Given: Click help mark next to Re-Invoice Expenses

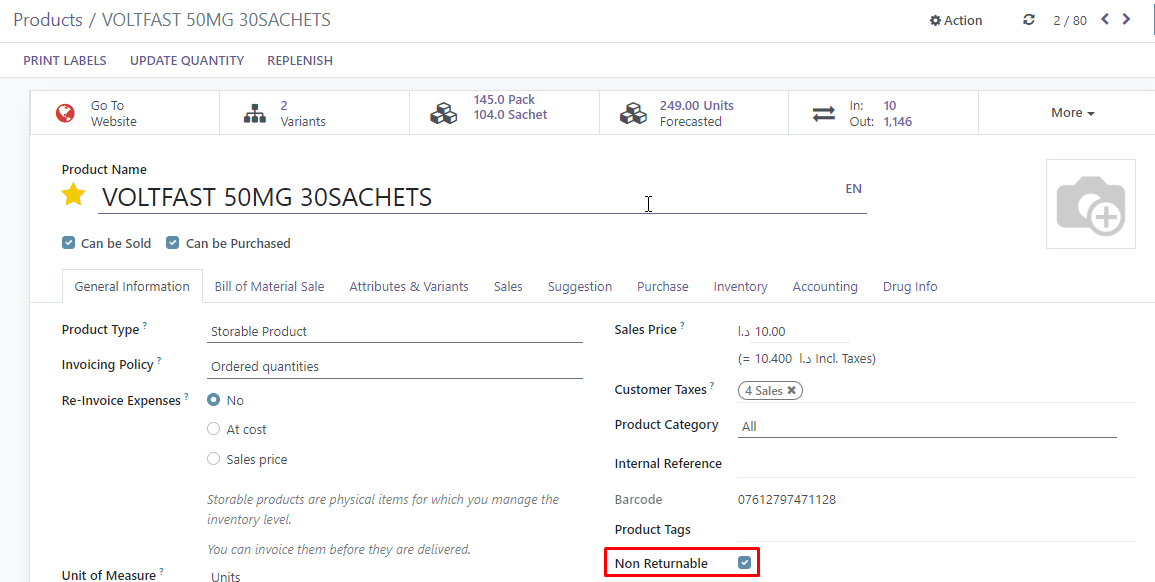Looking at the screenshot, I should (x=186, y=396).
